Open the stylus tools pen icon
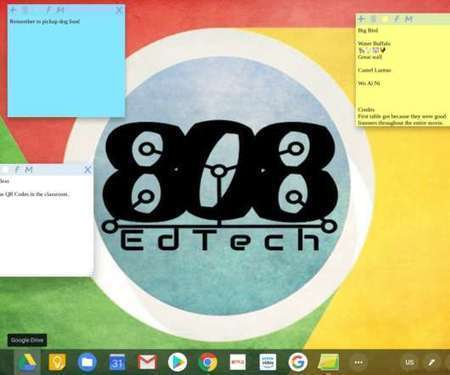Screen dimensions: 450x375 [432, 362]
